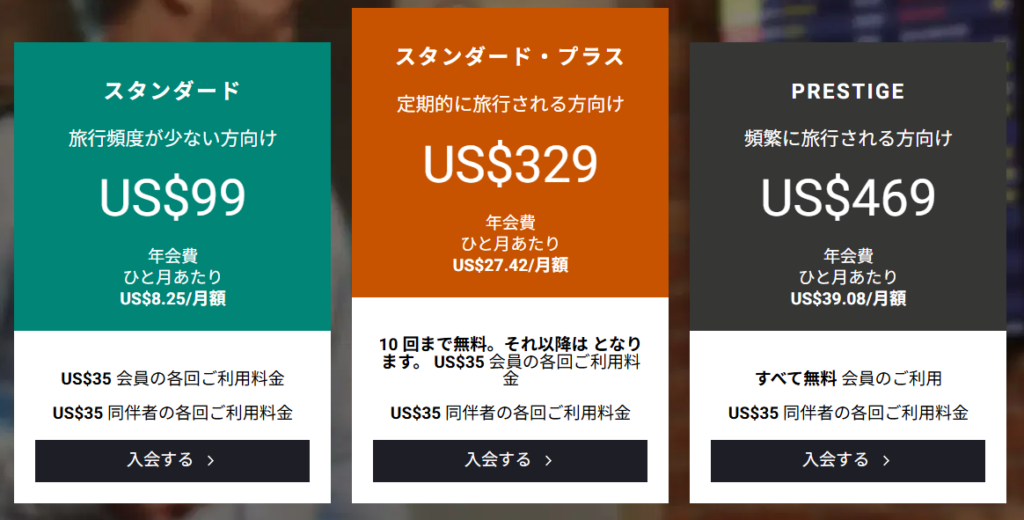
Task: Click the US$99 price on green card
Action: pos(172,197)
